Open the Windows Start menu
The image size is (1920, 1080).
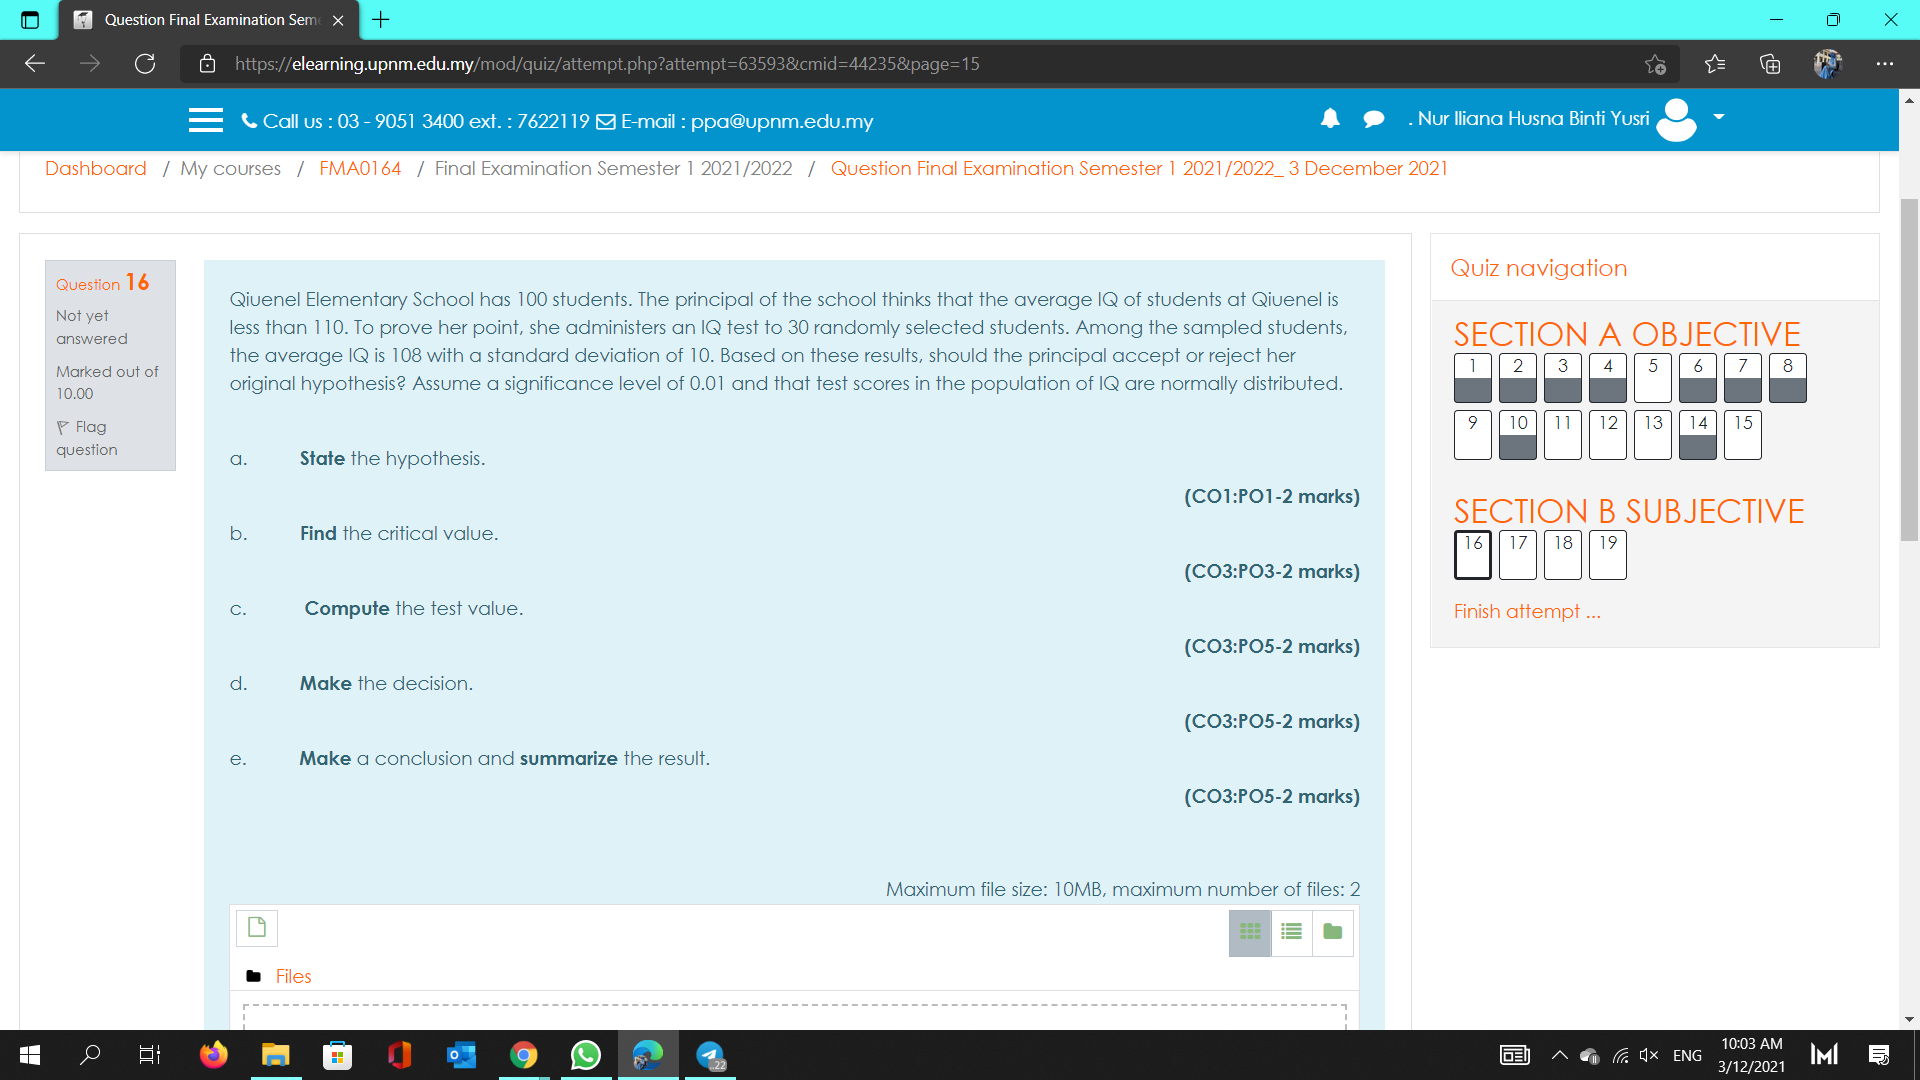29,1055
